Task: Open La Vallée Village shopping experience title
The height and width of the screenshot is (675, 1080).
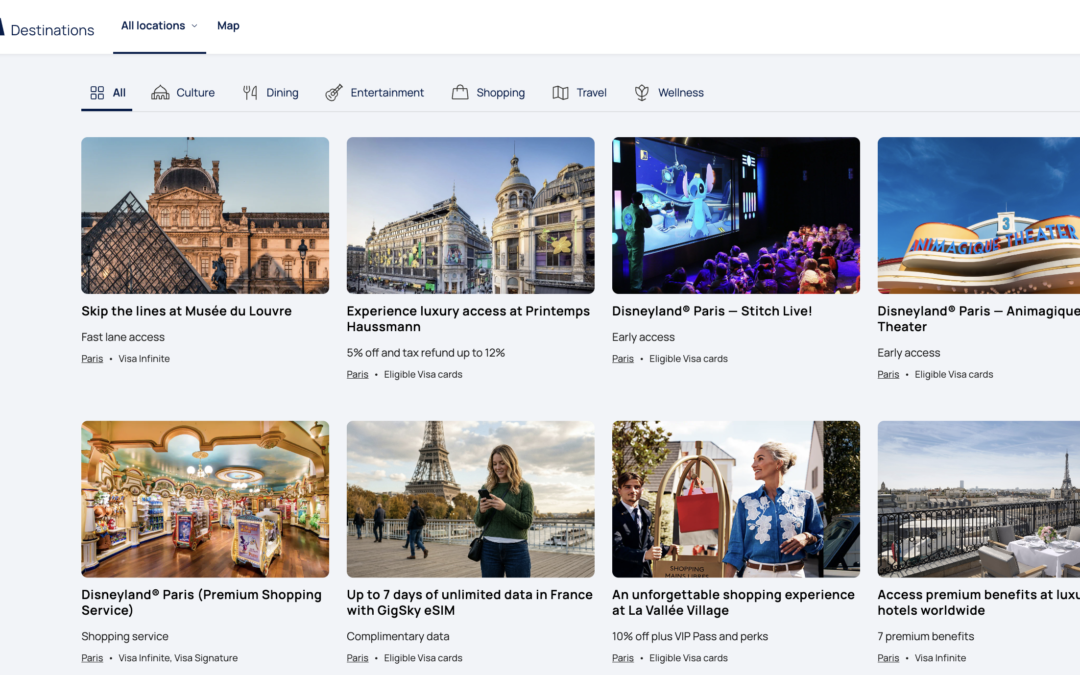Action: pyautogui.click(x=734, y=603)
